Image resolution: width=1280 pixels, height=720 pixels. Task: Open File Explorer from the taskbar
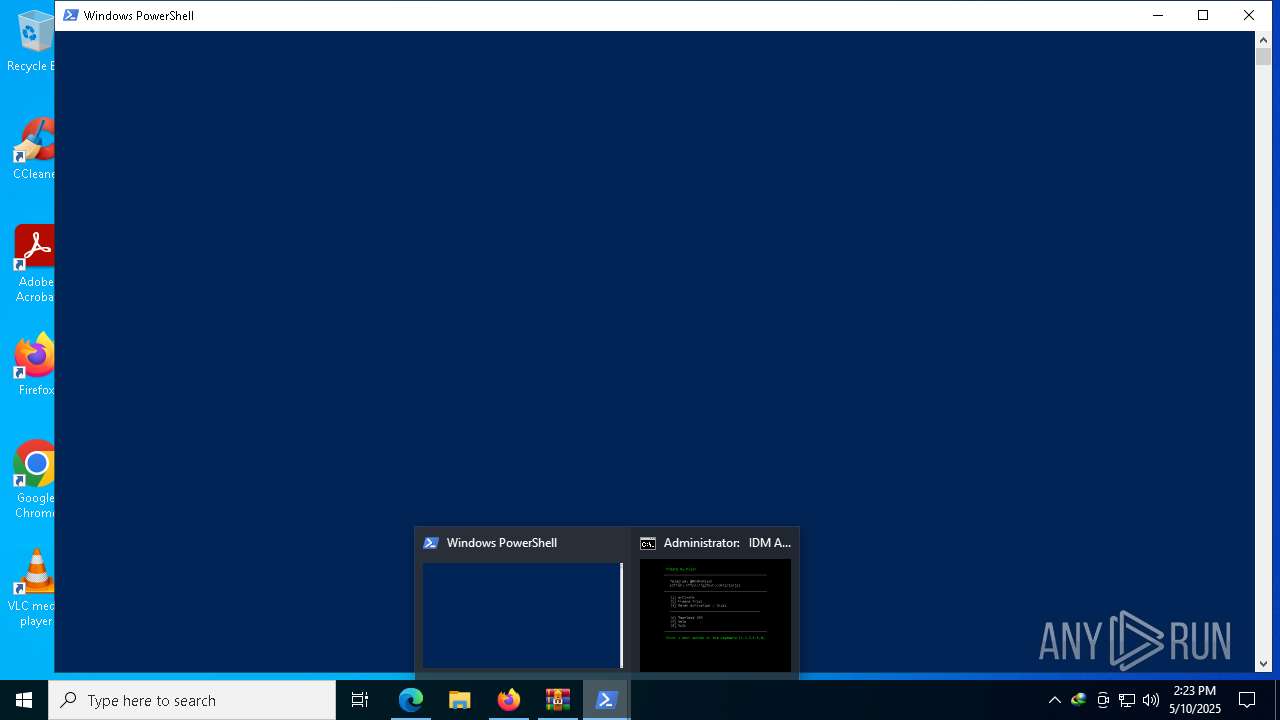tap(460, 700)
